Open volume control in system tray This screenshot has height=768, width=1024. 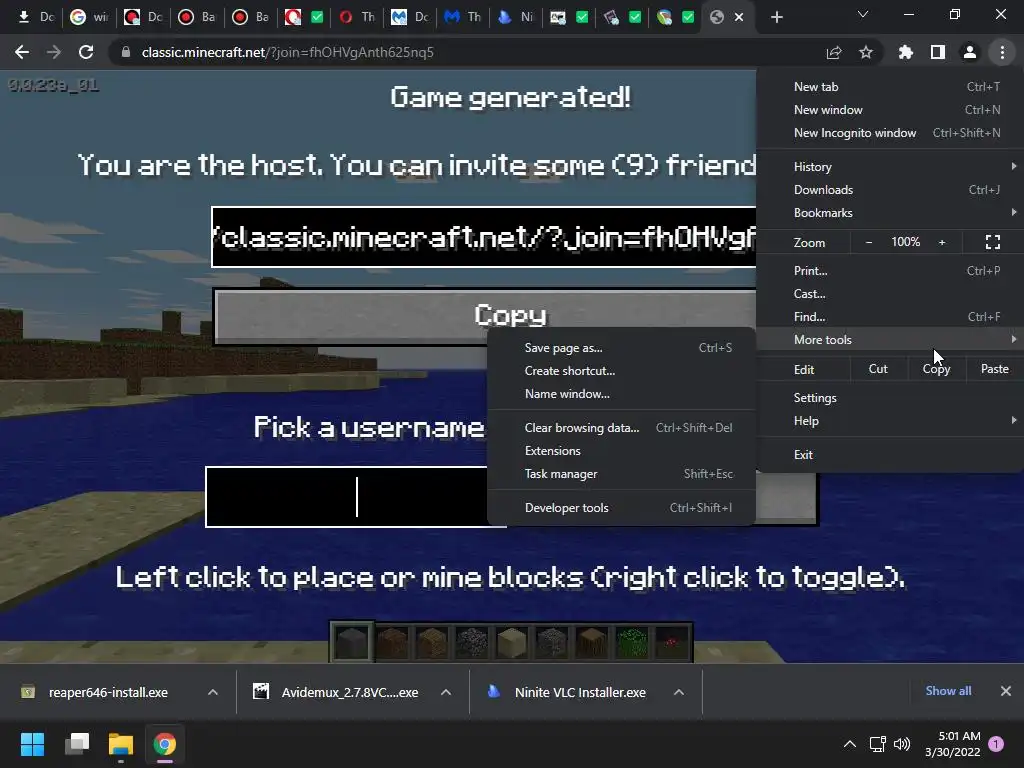point(902,744)
